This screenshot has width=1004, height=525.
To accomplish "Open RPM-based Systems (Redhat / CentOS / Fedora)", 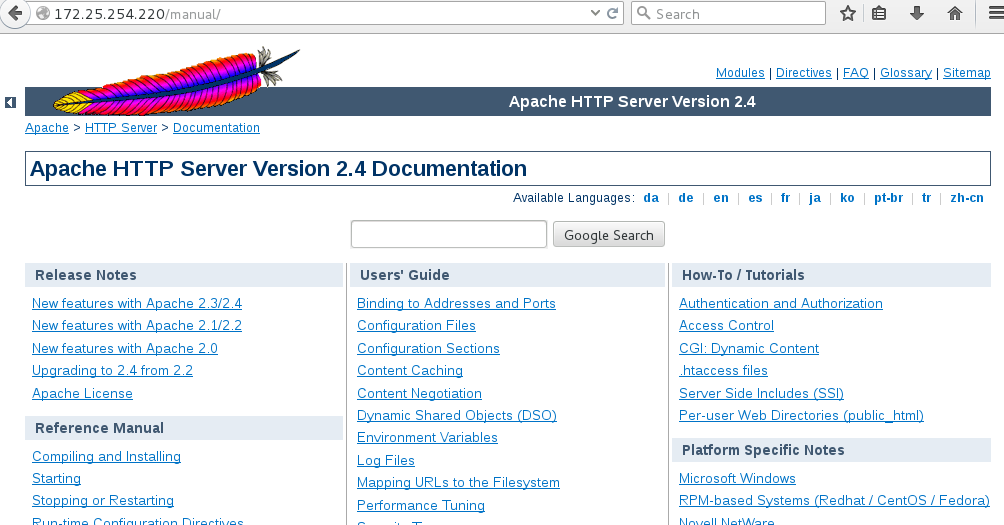I will click(834, 501).
